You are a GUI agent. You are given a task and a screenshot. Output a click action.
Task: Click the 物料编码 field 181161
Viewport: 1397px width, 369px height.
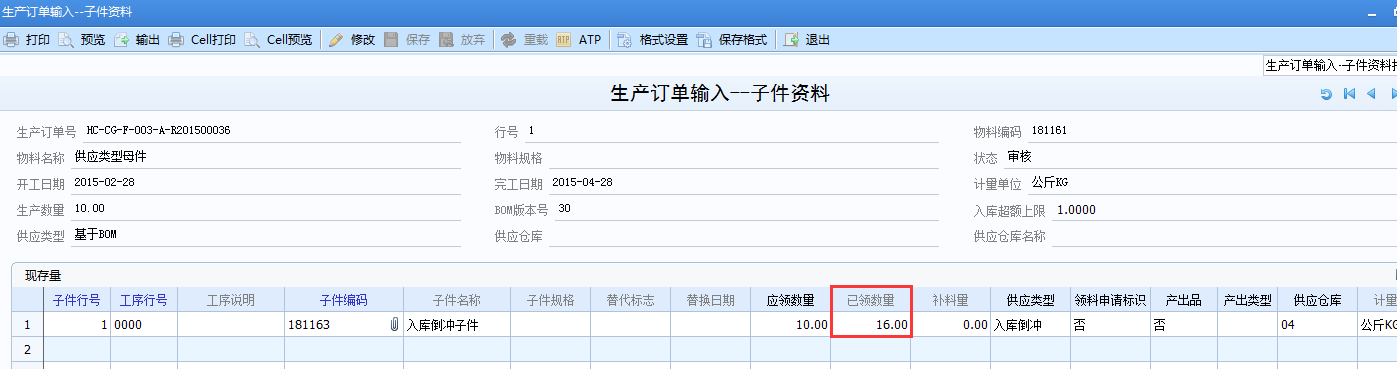[x=1213, y=131]
